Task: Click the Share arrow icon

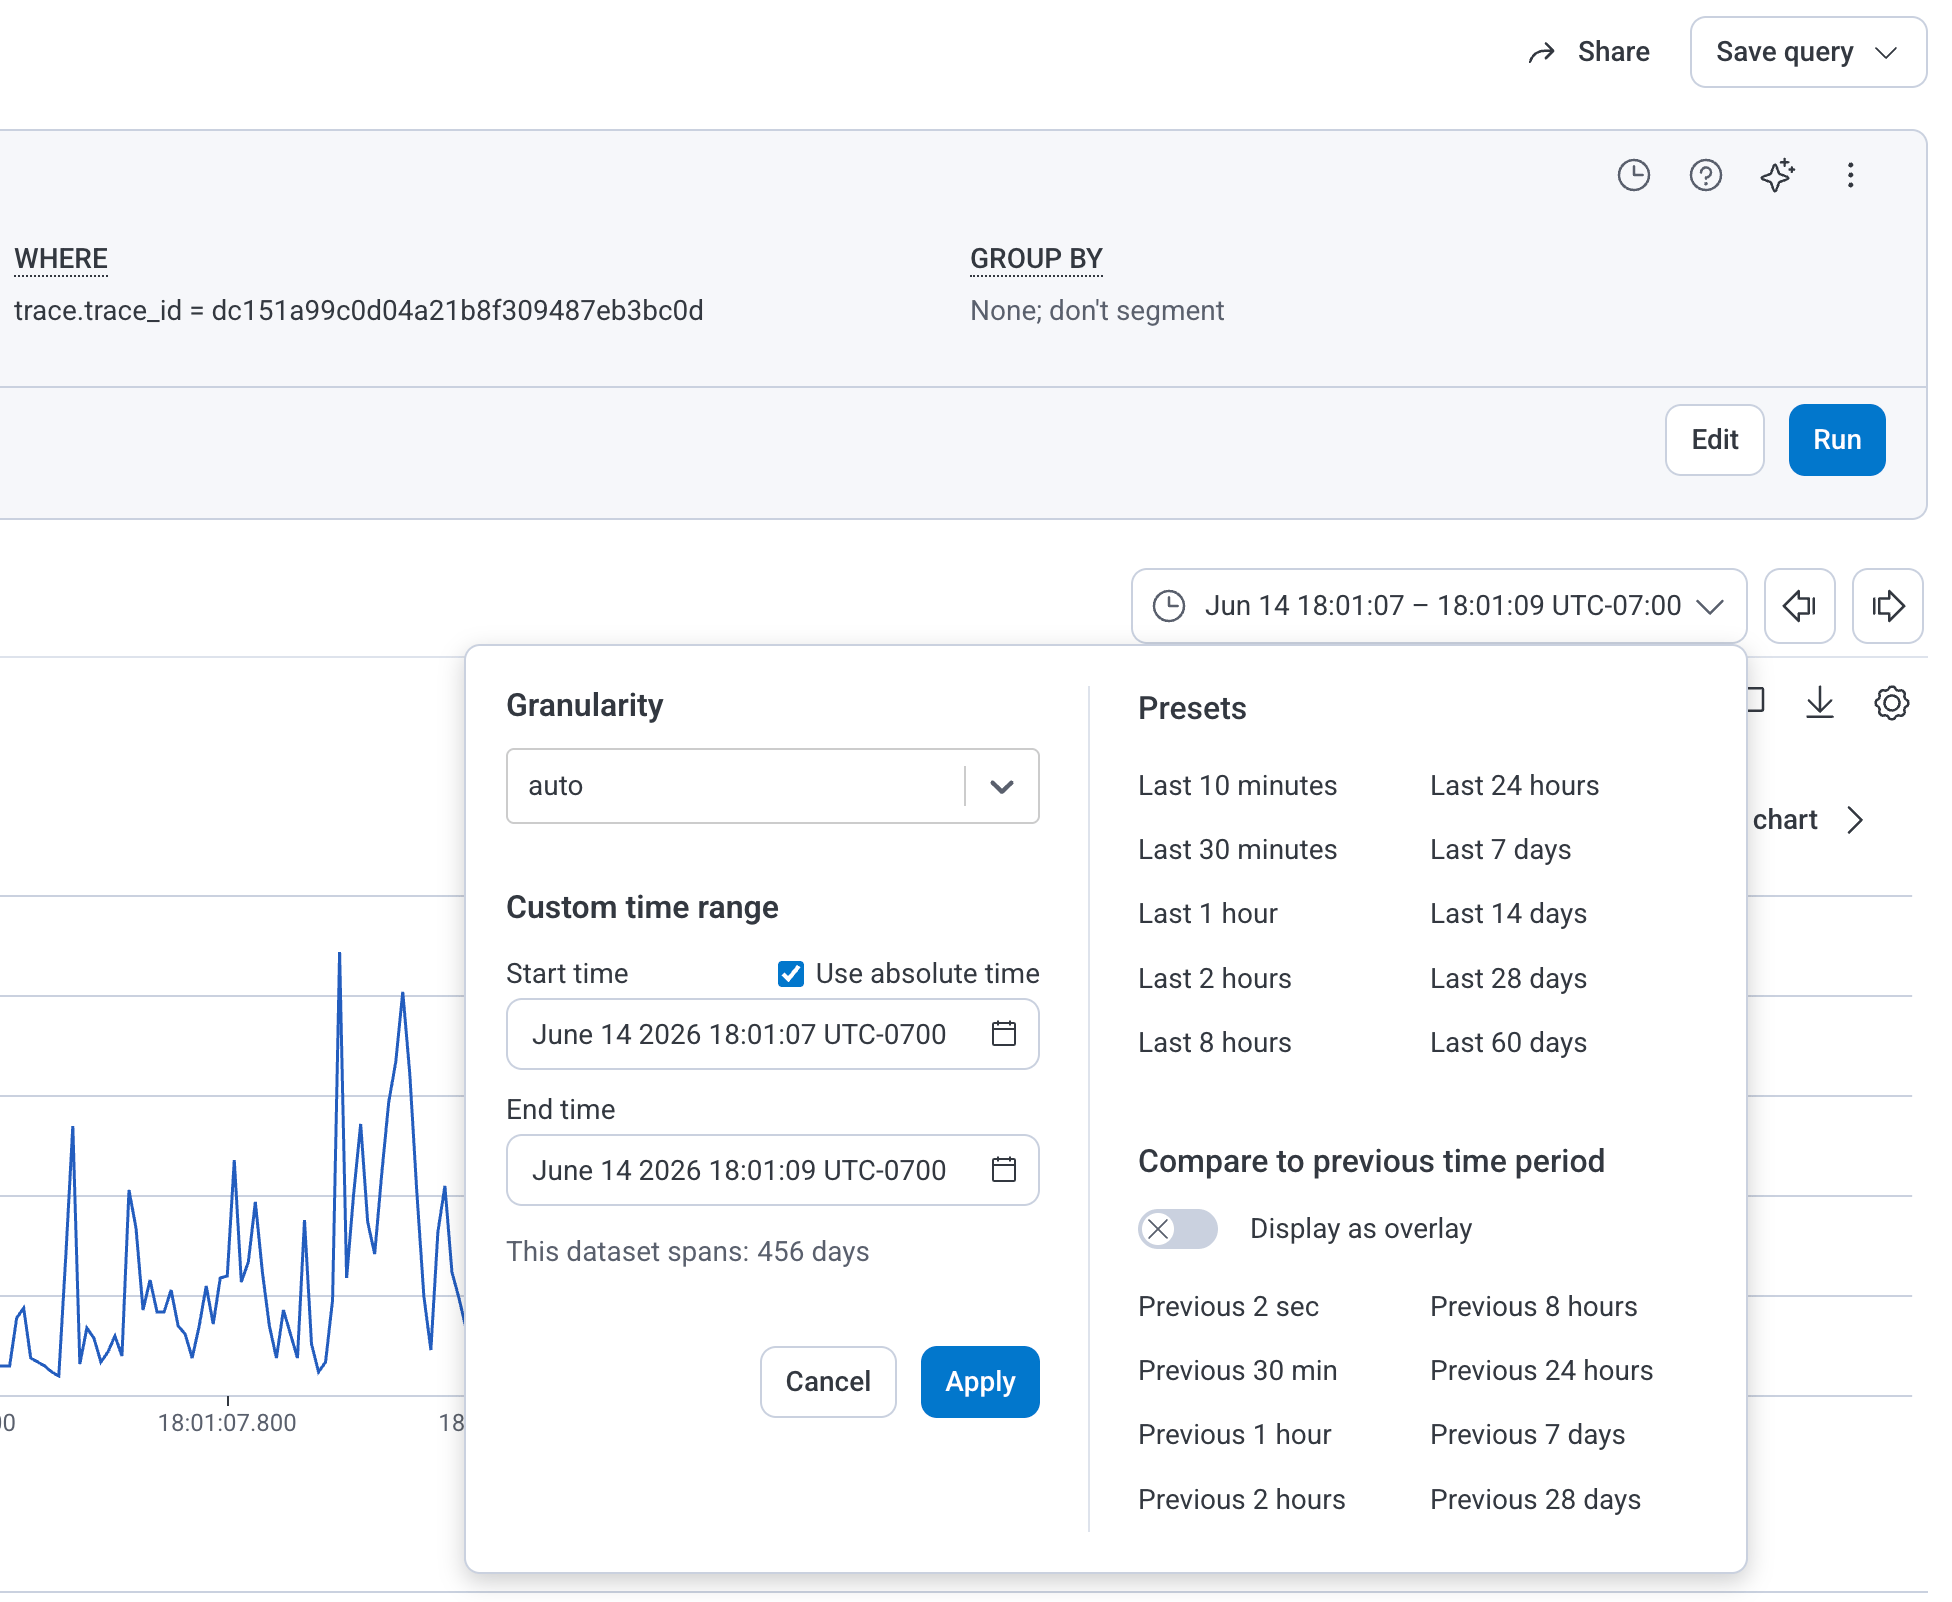Action: click(1542, 52)
